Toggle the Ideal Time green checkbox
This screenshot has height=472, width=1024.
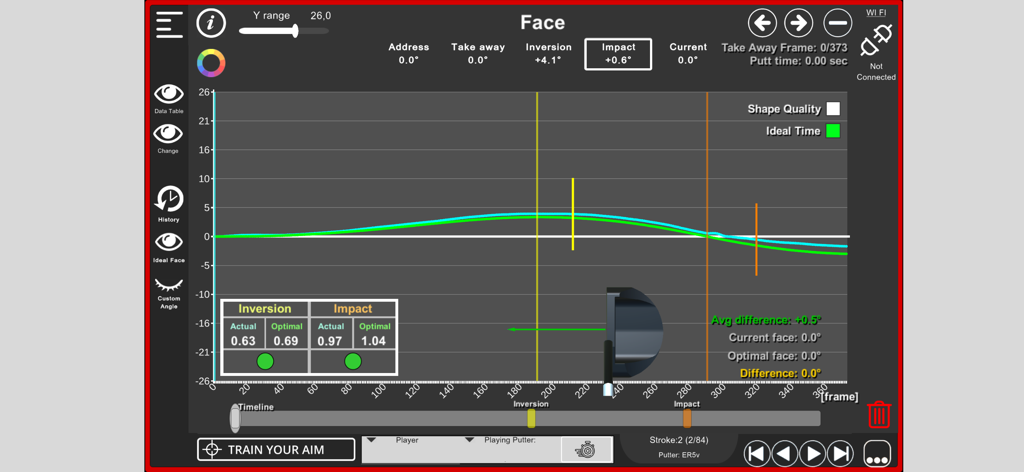pyautogui.click(x=833, y=131)
